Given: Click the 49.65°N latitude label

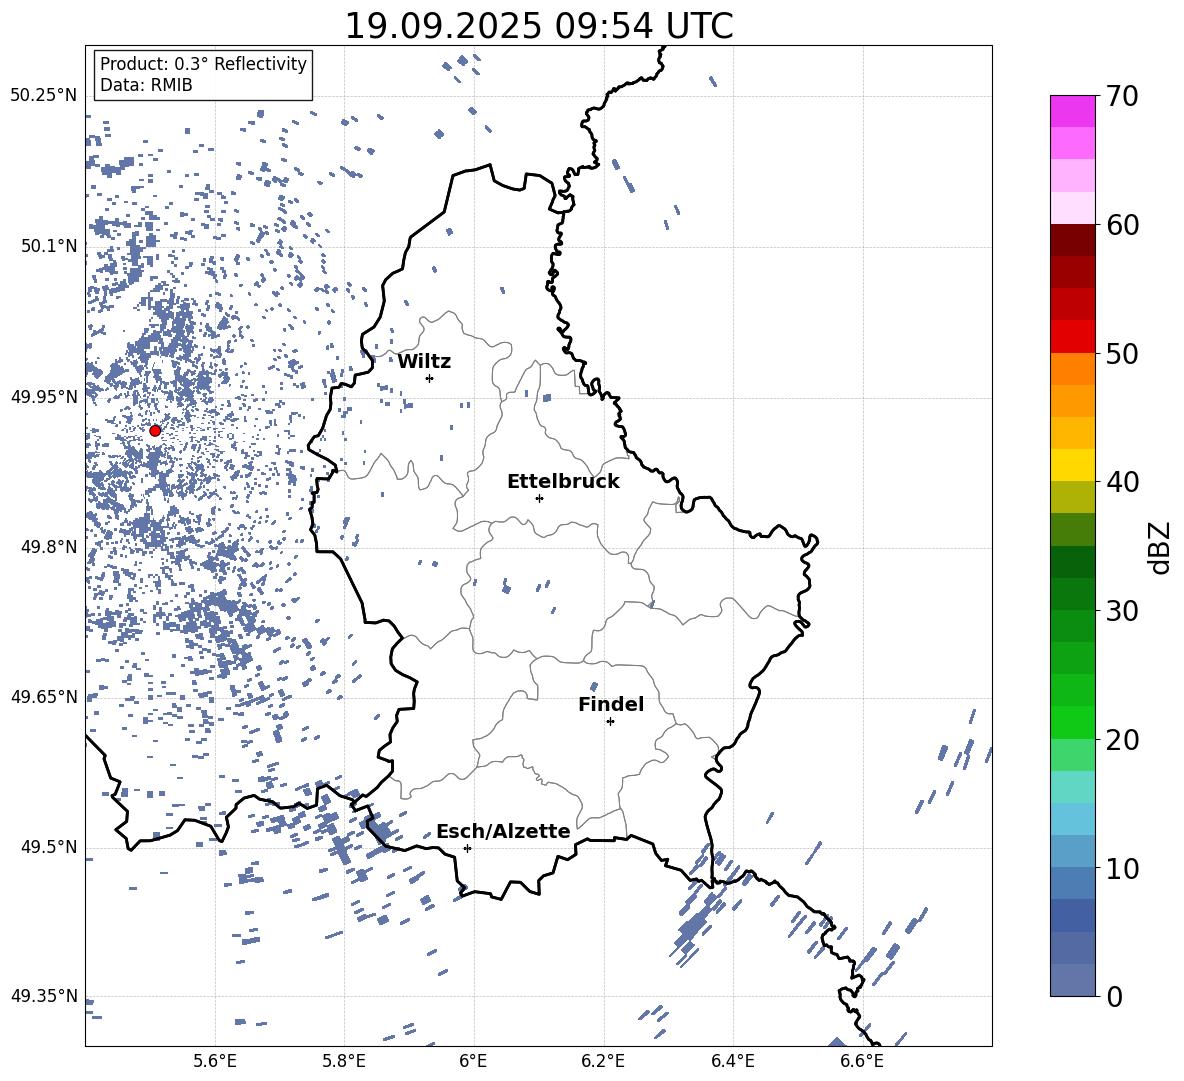Looking at the screenshot, I should [44, 696].
